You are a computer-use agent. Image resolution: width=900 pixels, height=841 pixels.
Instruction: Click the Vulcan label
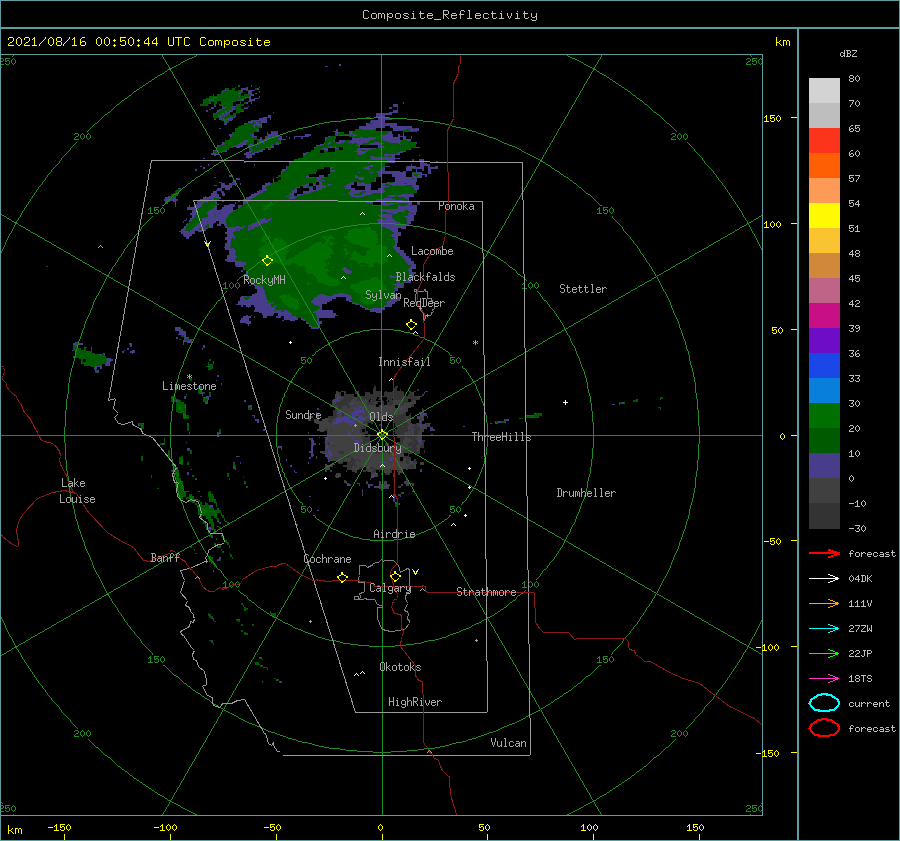point(508,743)
